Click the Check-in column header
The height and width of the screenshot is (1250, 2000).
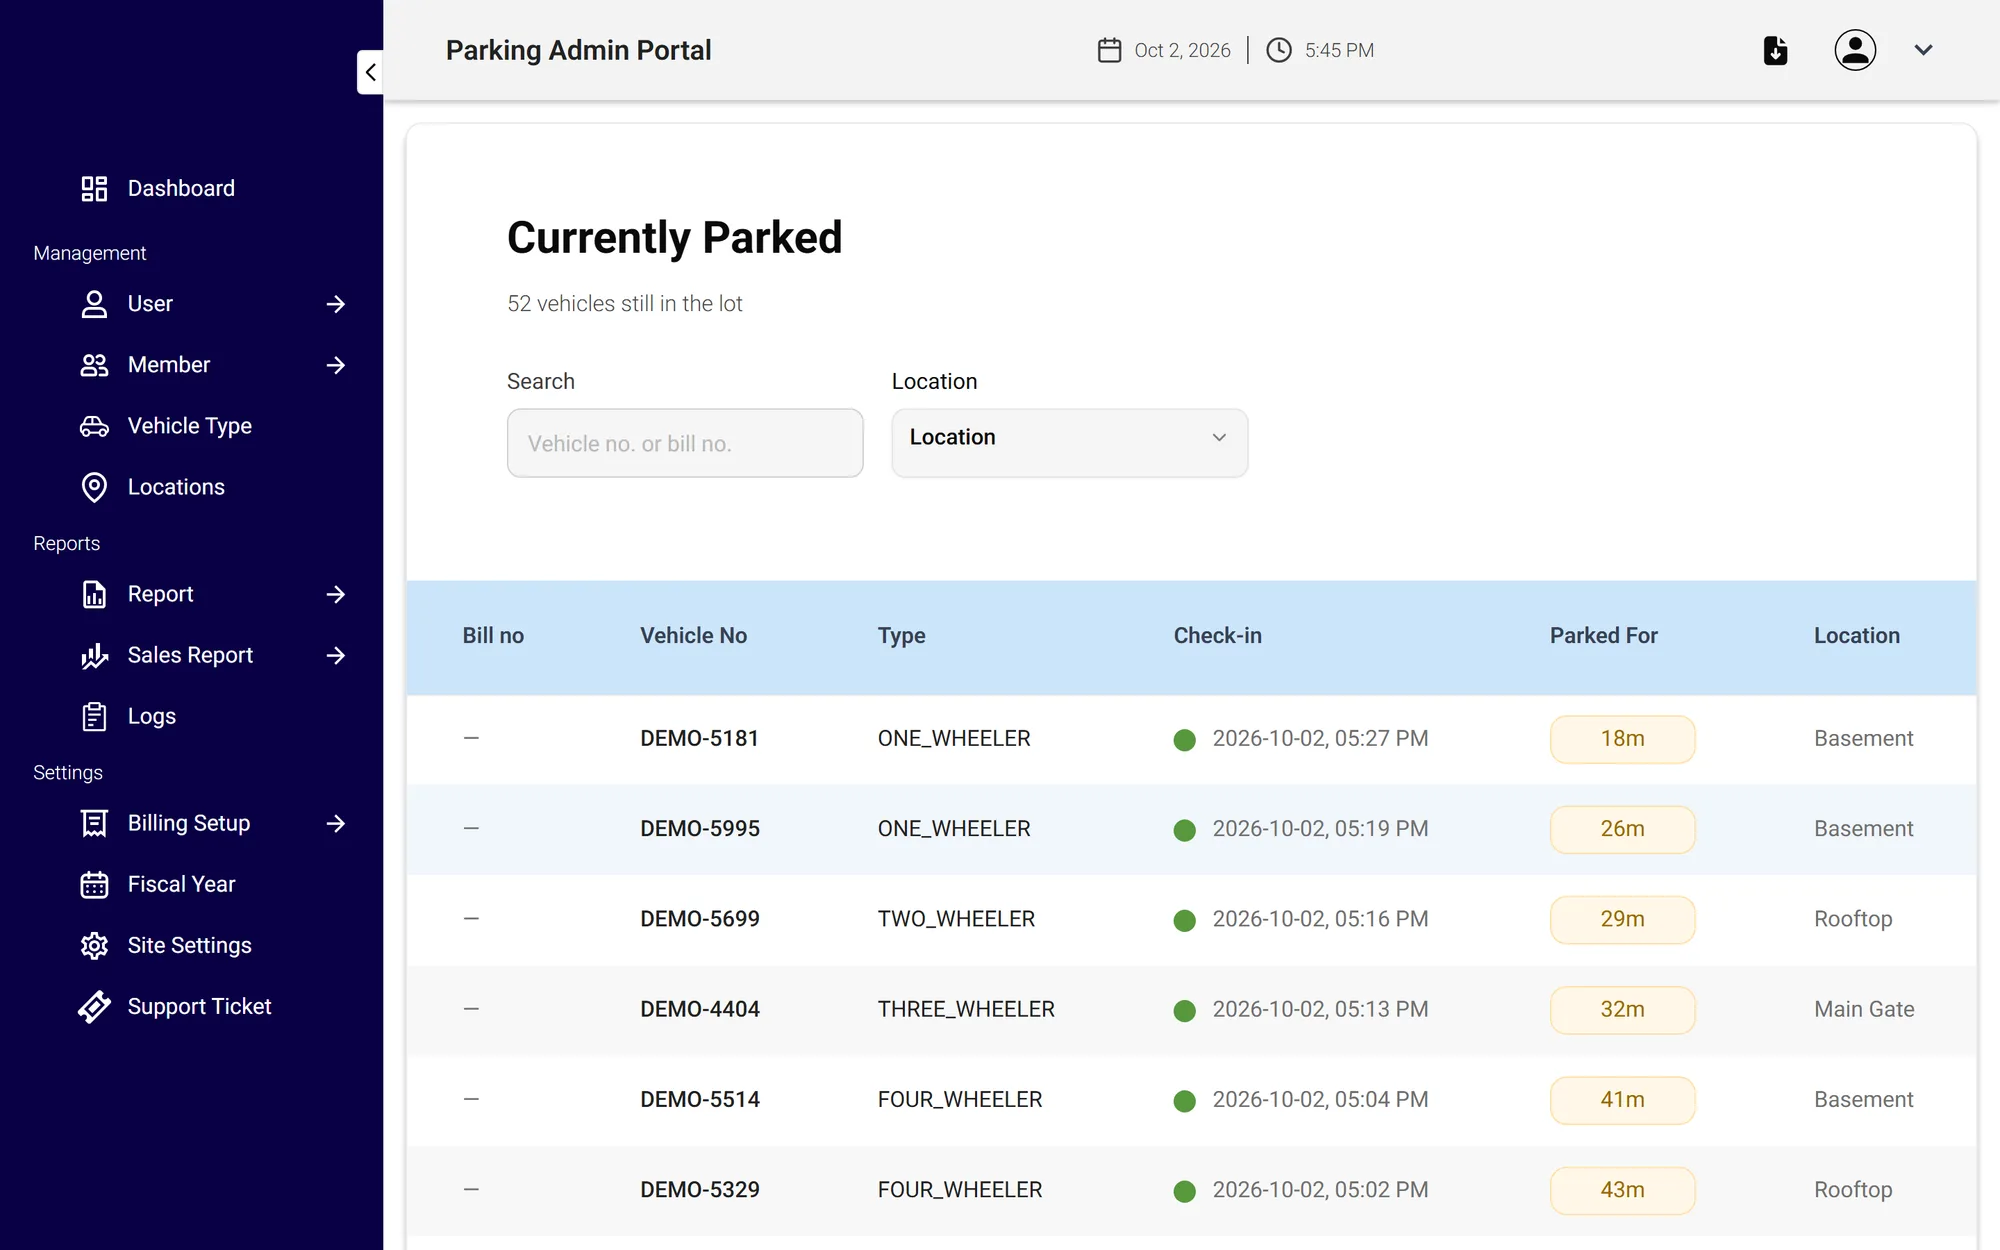click(1218, 636)
